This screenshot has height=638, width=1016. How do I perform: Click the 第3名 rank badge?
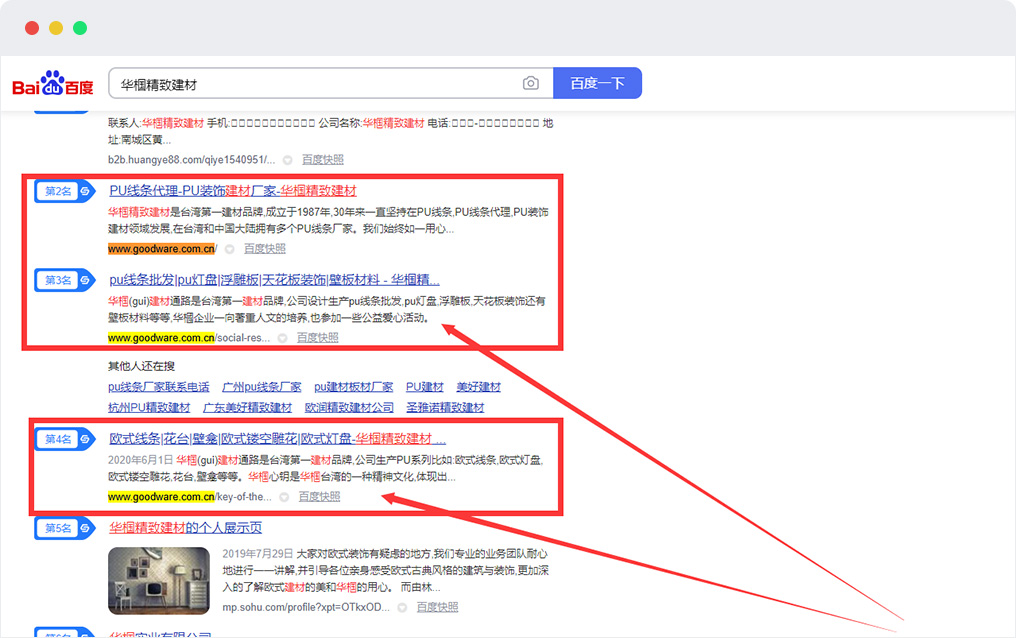(65, 280)
